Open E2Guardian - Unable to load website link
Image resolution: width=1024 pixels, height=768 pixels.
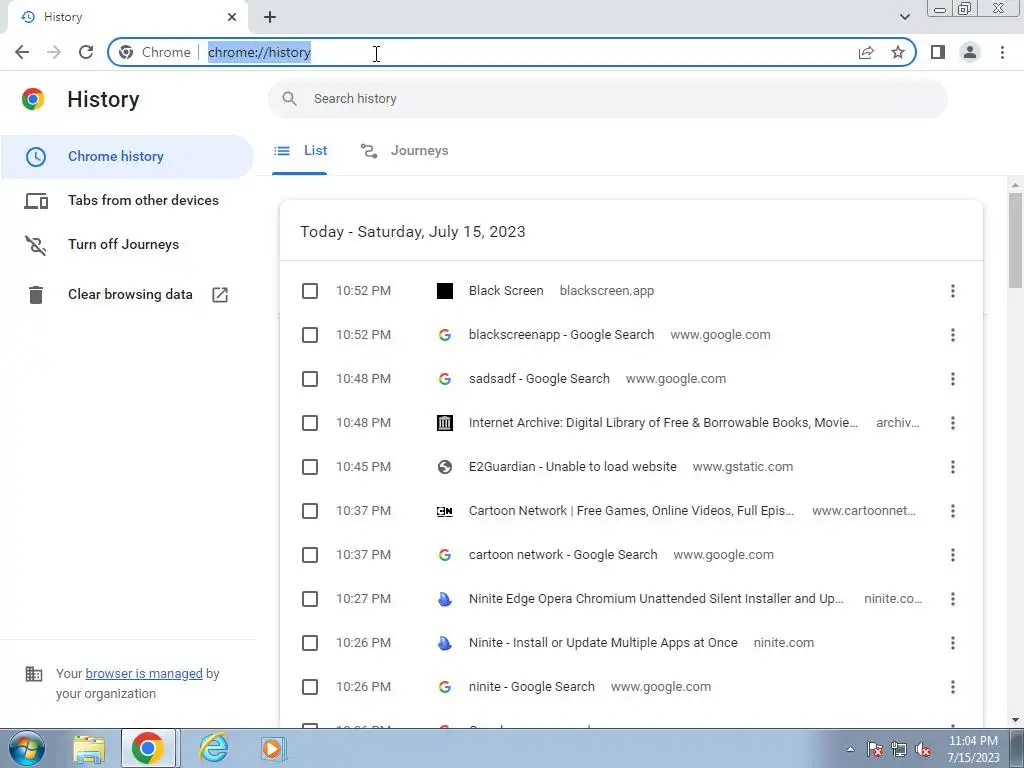(x=573, y=467)
